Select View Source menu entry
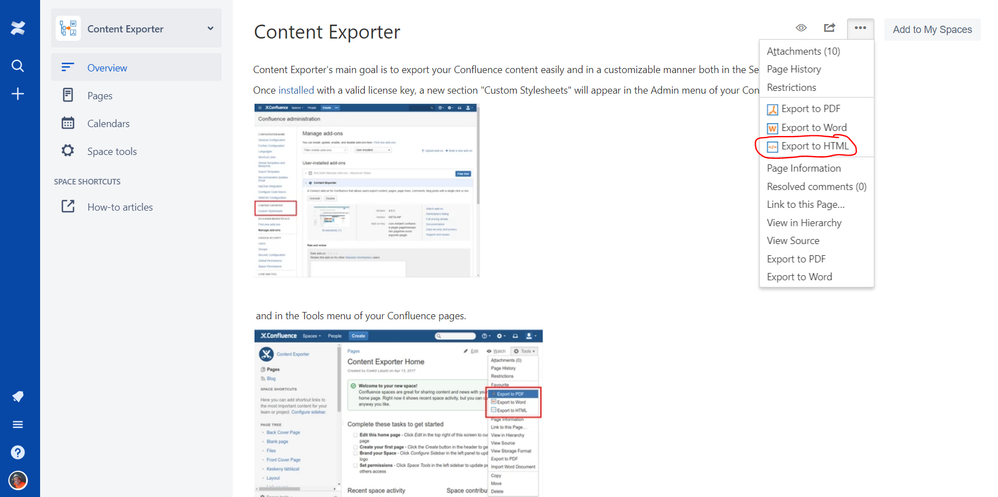998x497 pixels. [x=817, y=241]
